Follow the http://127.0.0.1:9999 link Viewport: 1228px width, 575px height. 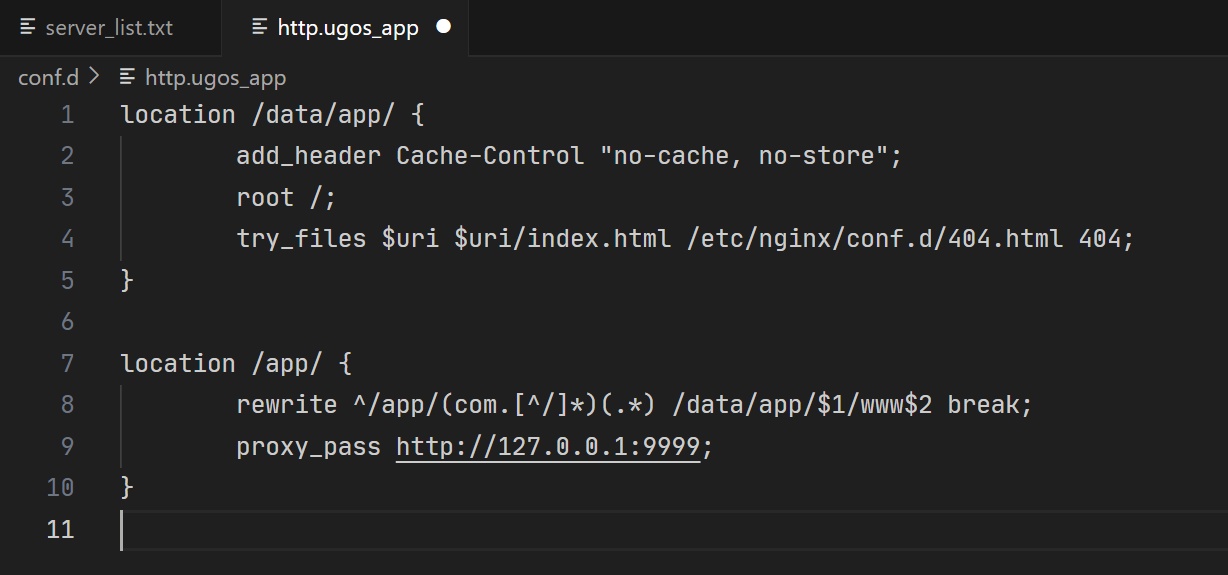[548, 446]
